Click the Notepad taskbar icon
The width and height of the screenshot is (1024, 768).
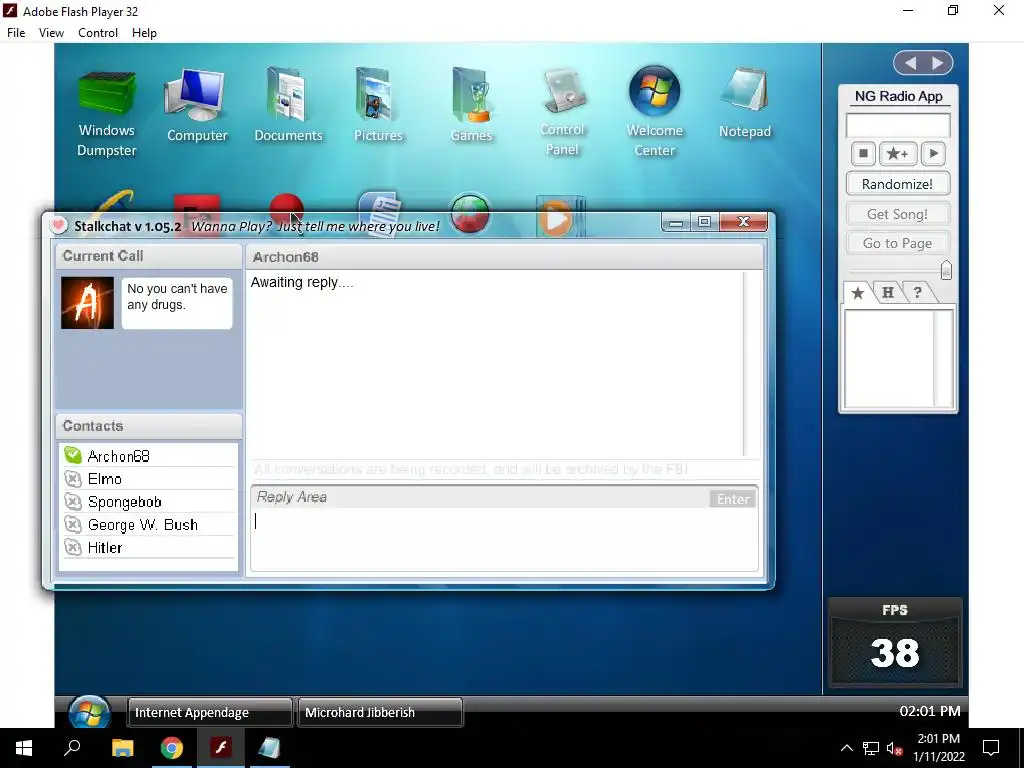click(269, 748)
